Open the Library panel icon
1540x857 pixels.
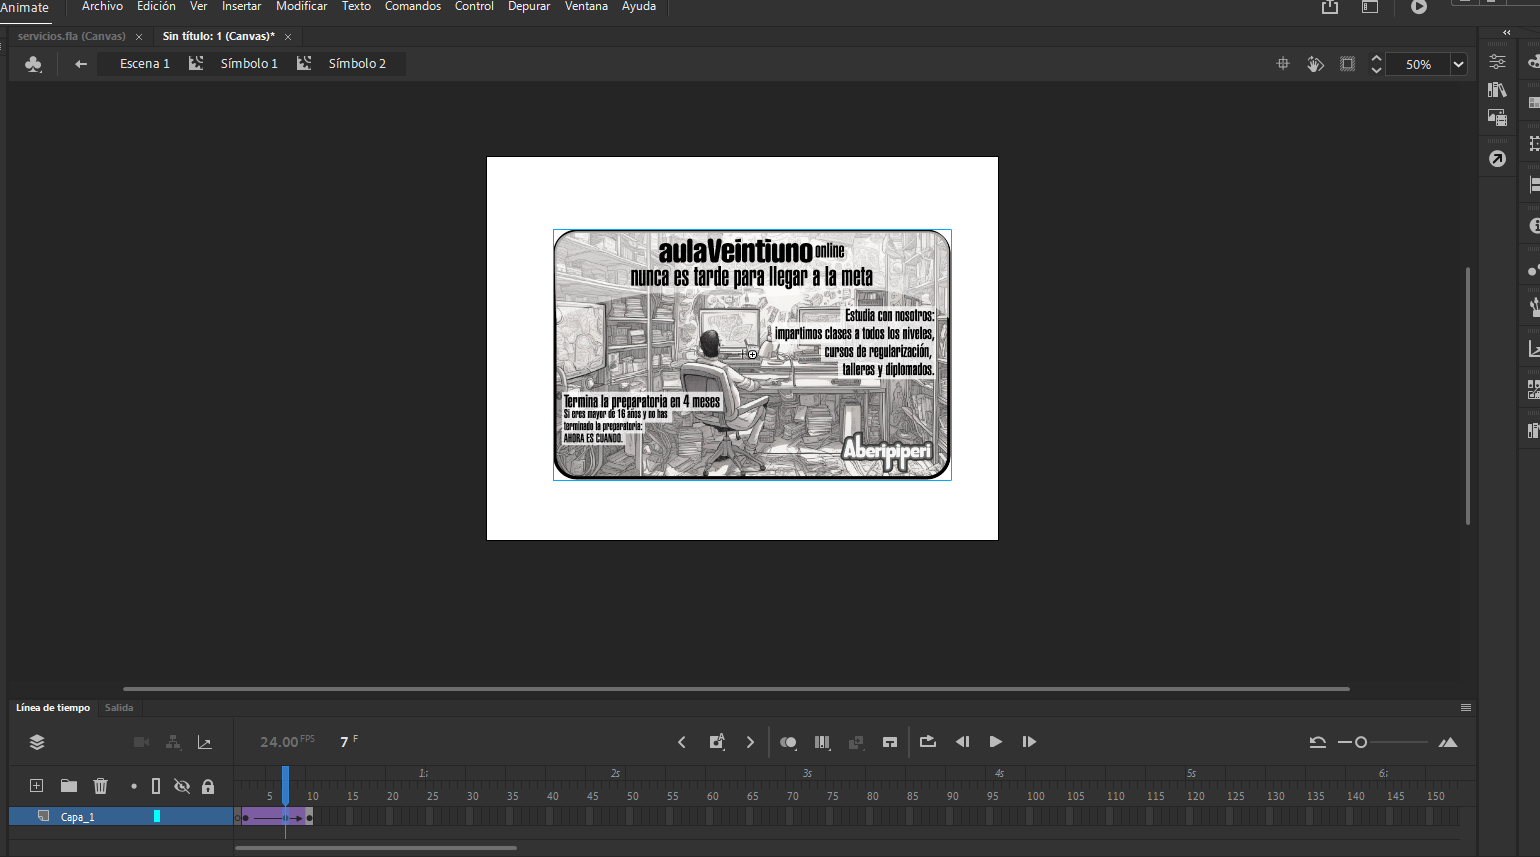(1497, 89)
